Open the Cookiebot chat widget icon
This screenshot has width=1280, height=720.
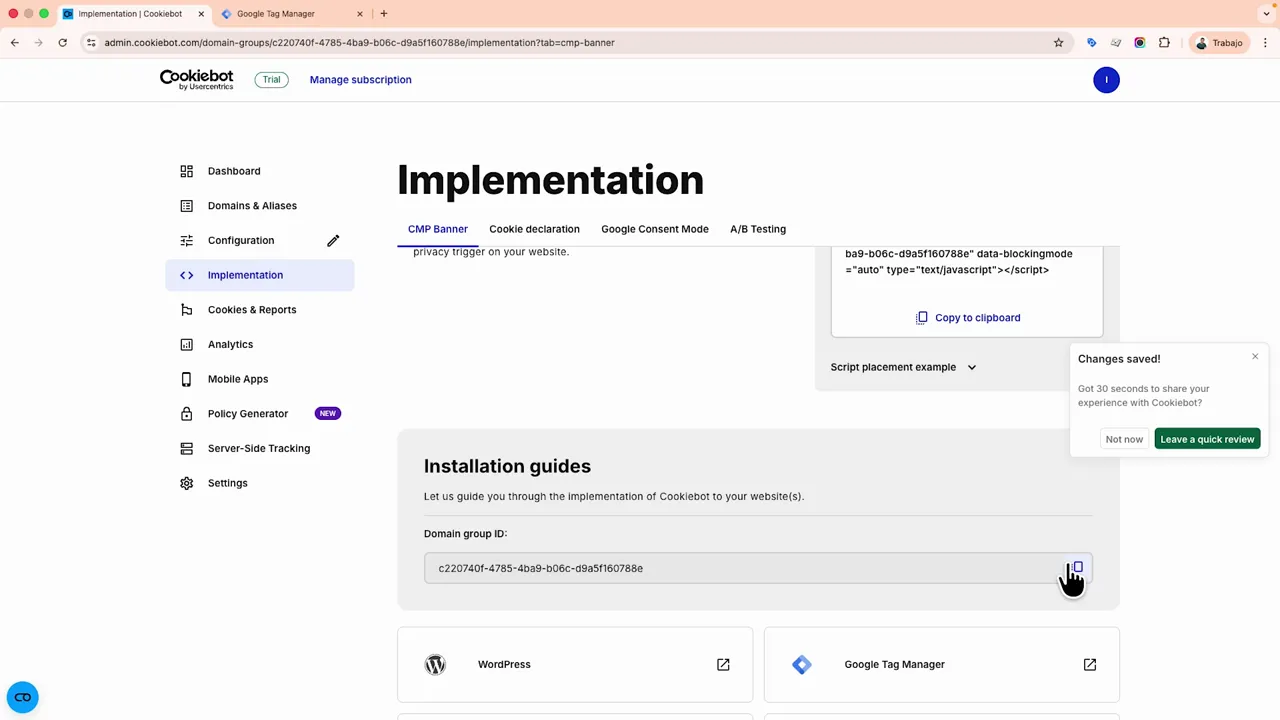[22, 697]
